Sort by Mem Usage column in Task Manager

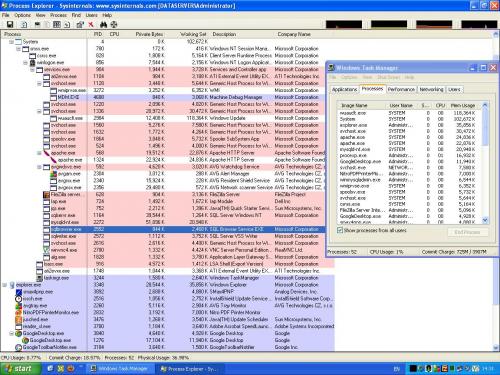tap(462, 105)
